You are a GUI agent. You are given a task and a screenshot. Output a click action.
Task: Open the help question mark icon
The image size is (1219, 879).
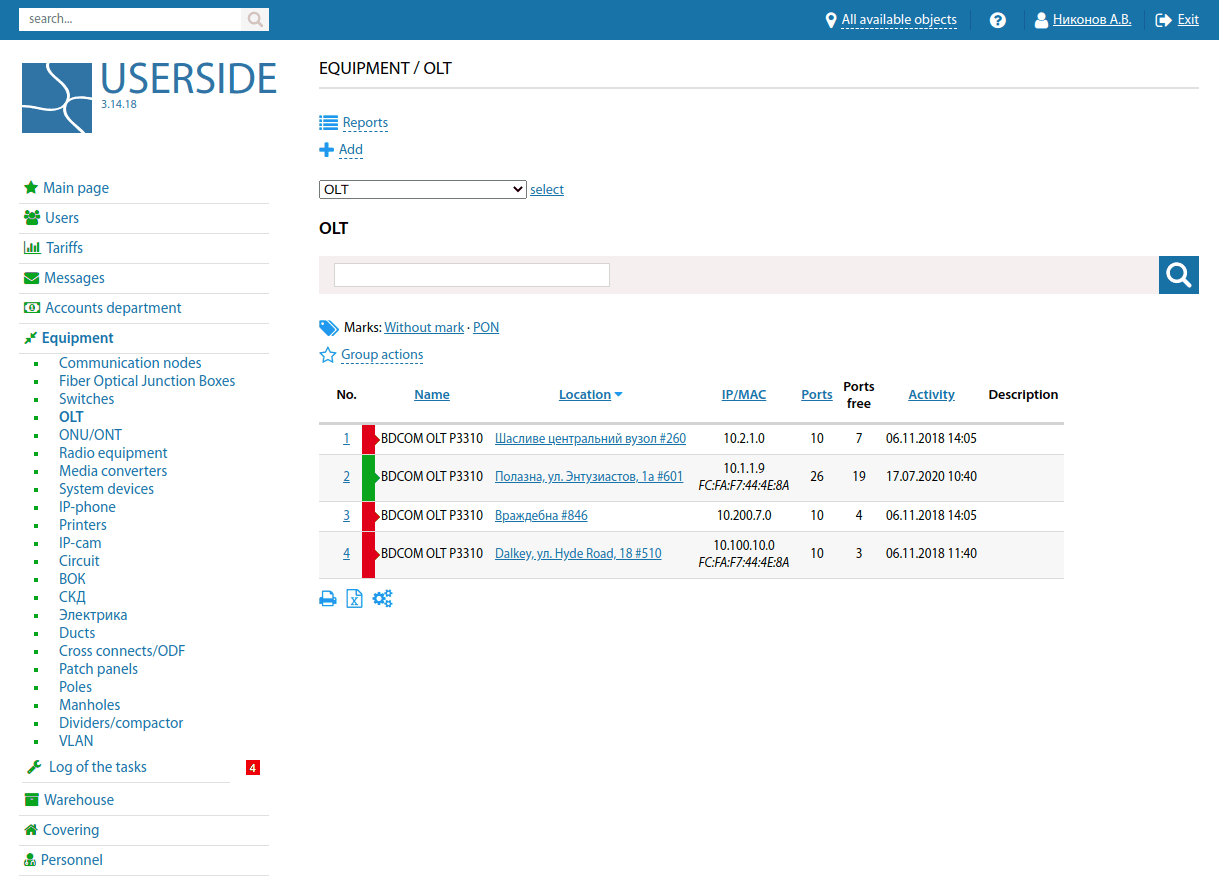point(997,20)
